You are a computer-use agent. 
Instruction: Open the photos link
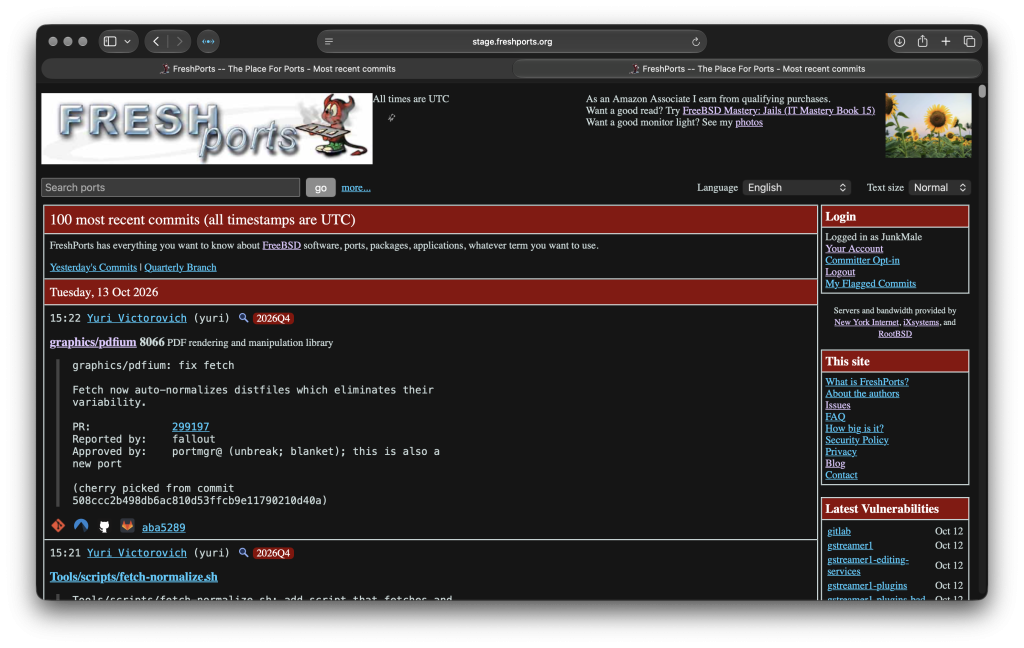click(749, 122)
